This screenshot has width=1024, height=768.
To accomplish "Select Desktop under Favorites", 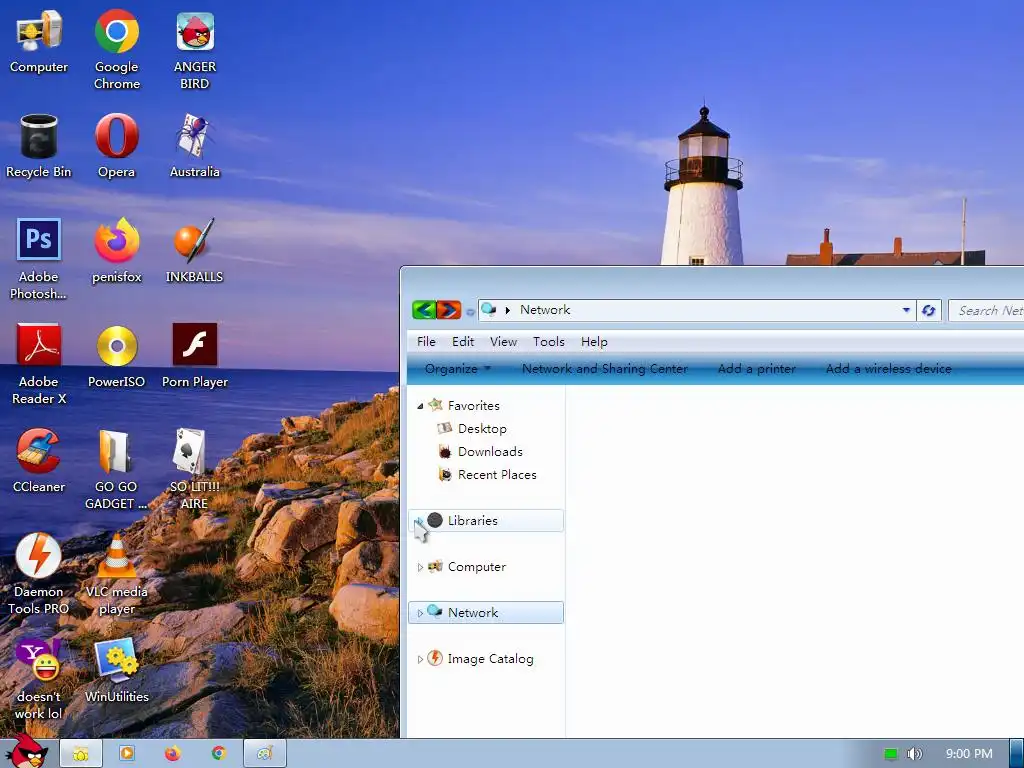I will point(482,428).
